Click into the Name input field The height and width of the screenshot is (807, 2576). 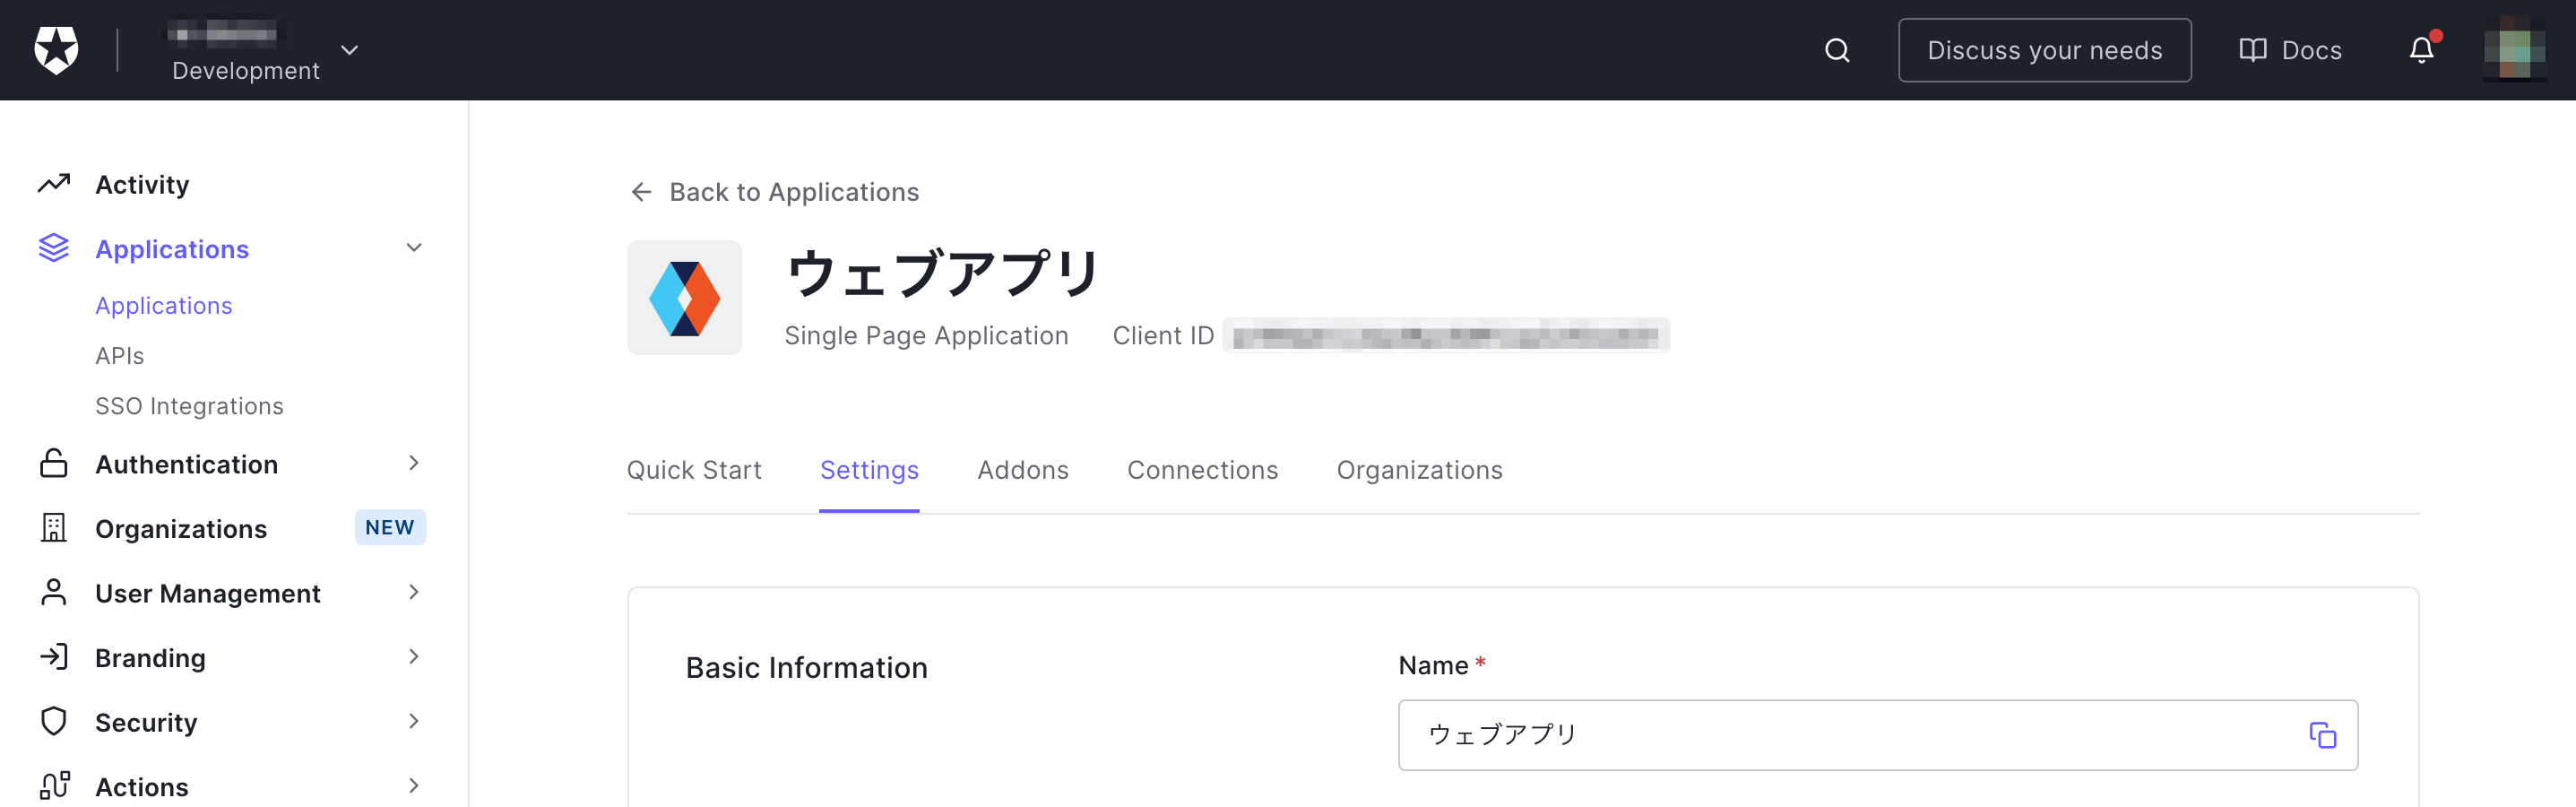[1877, 735]
